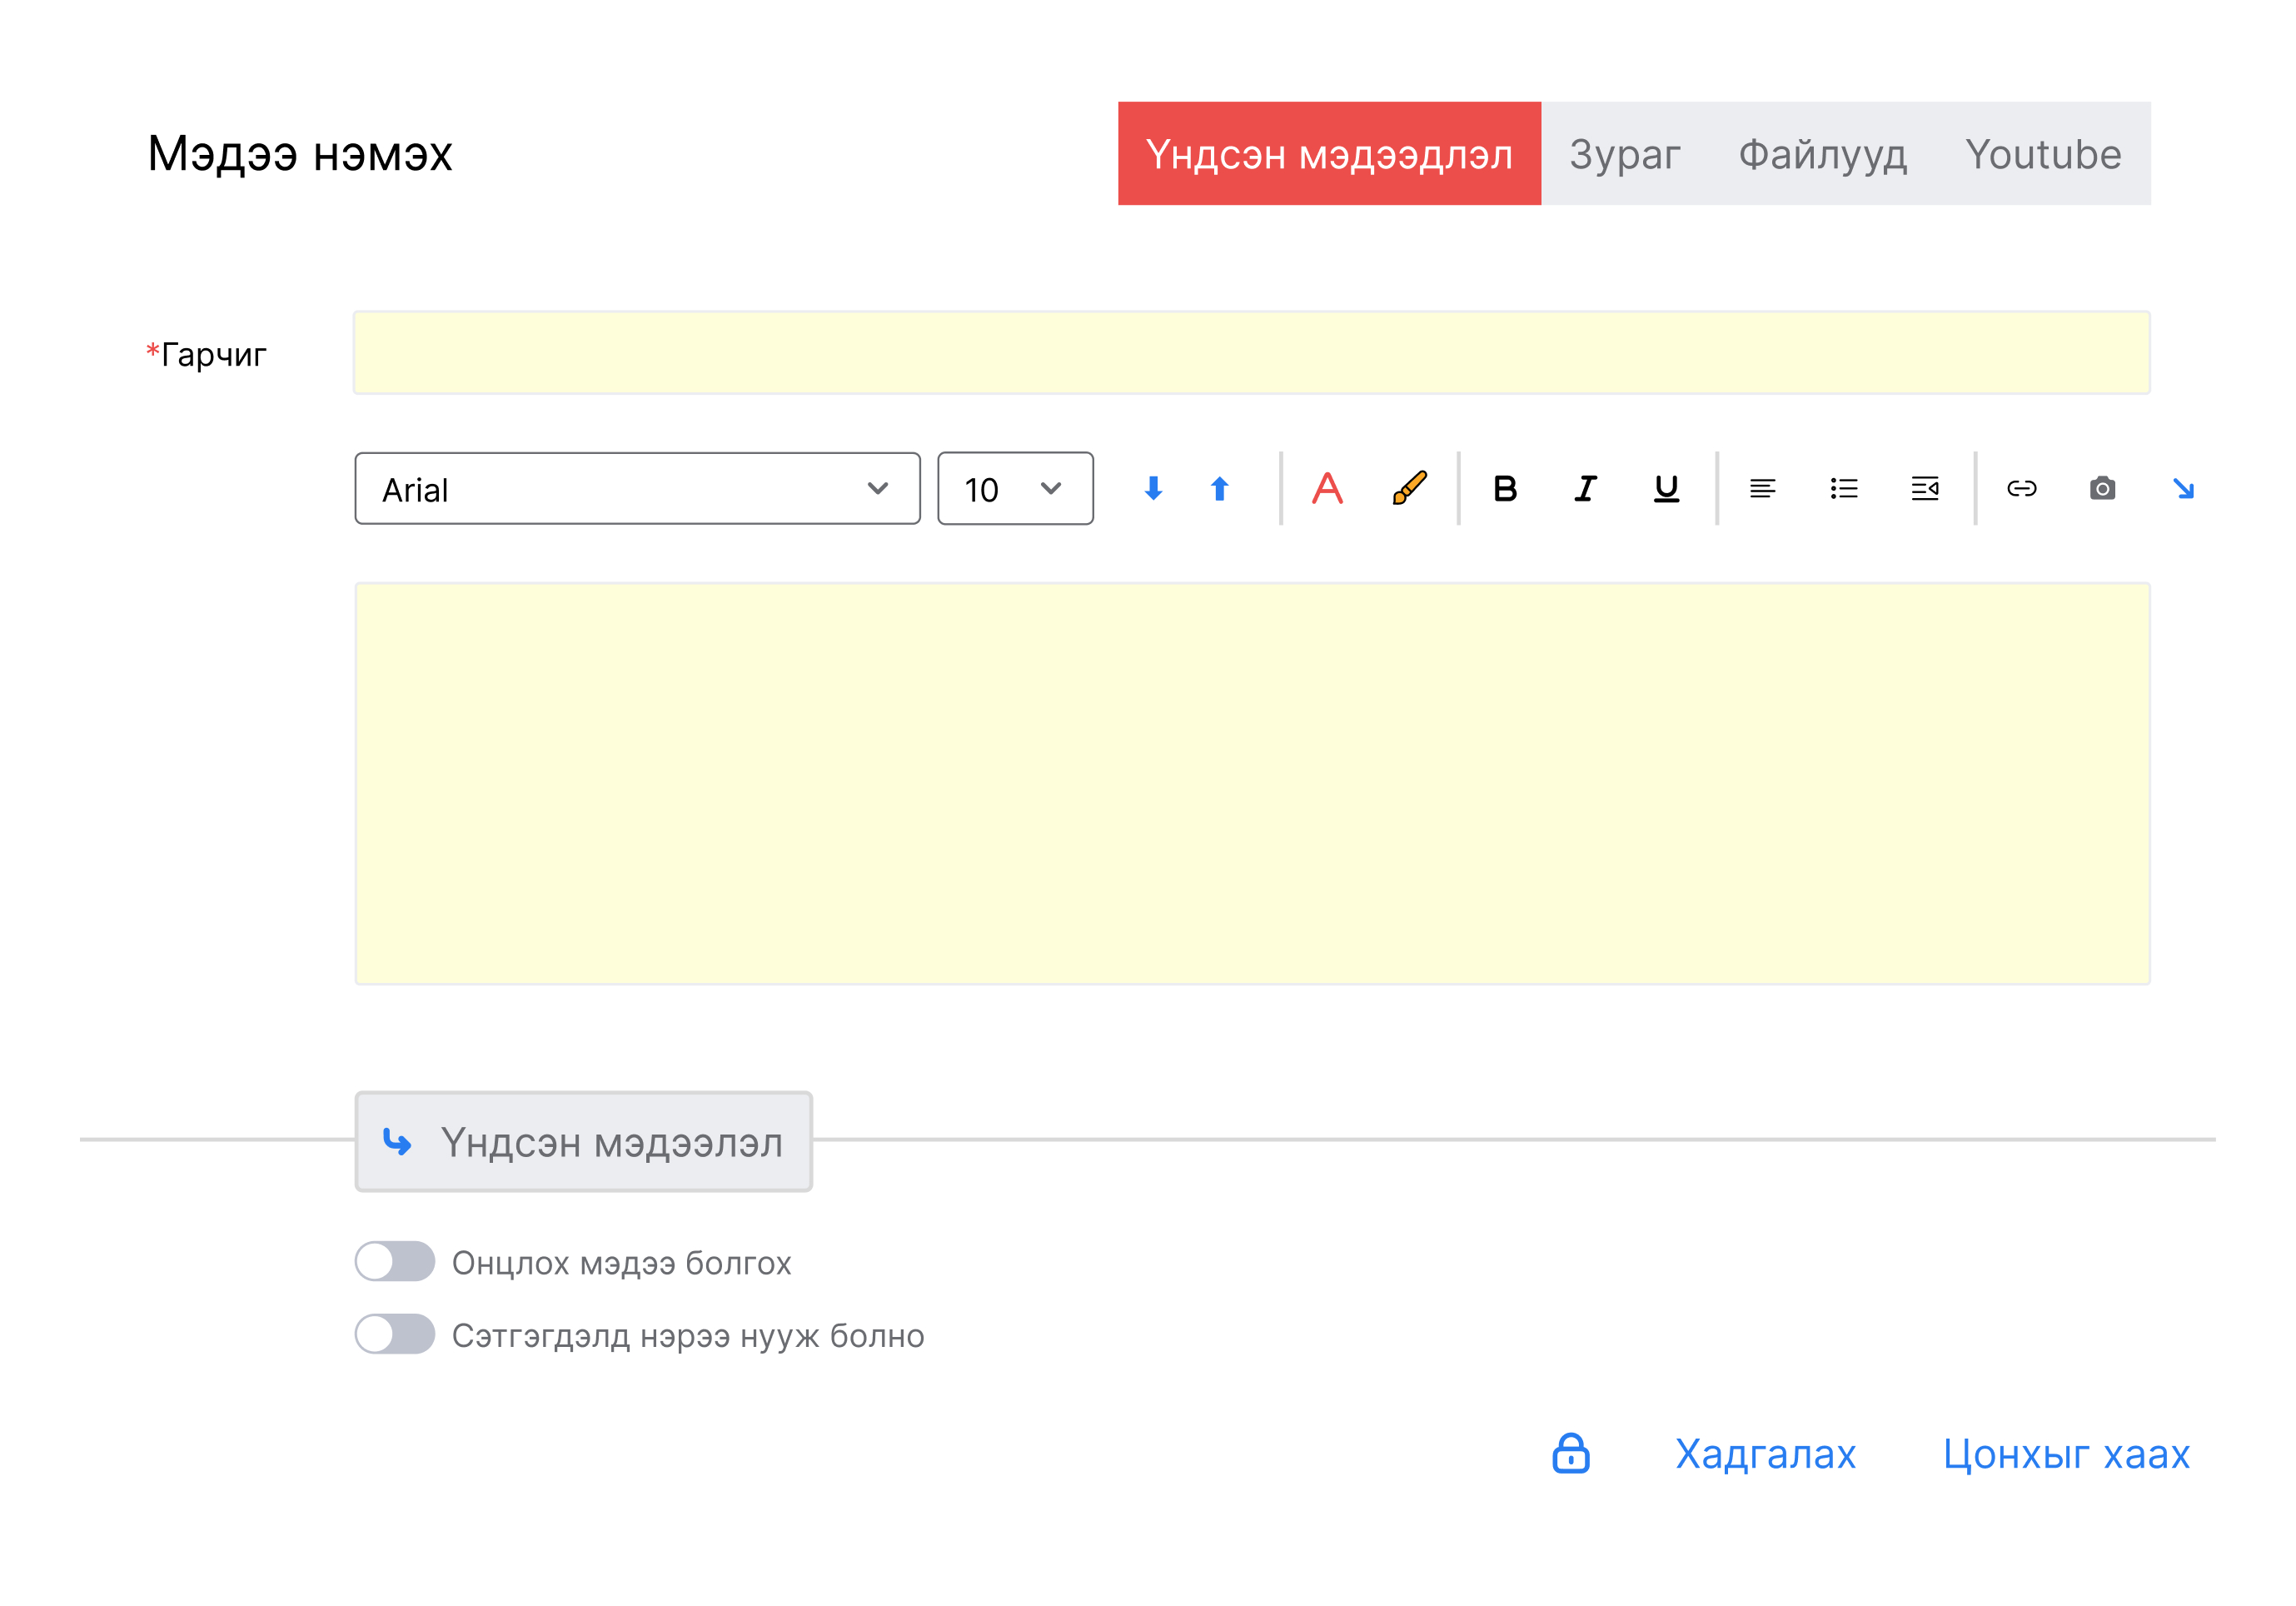The image size is (2296, 1606).
Task: Open the Arial font dropdown
Action: point(637,488)
